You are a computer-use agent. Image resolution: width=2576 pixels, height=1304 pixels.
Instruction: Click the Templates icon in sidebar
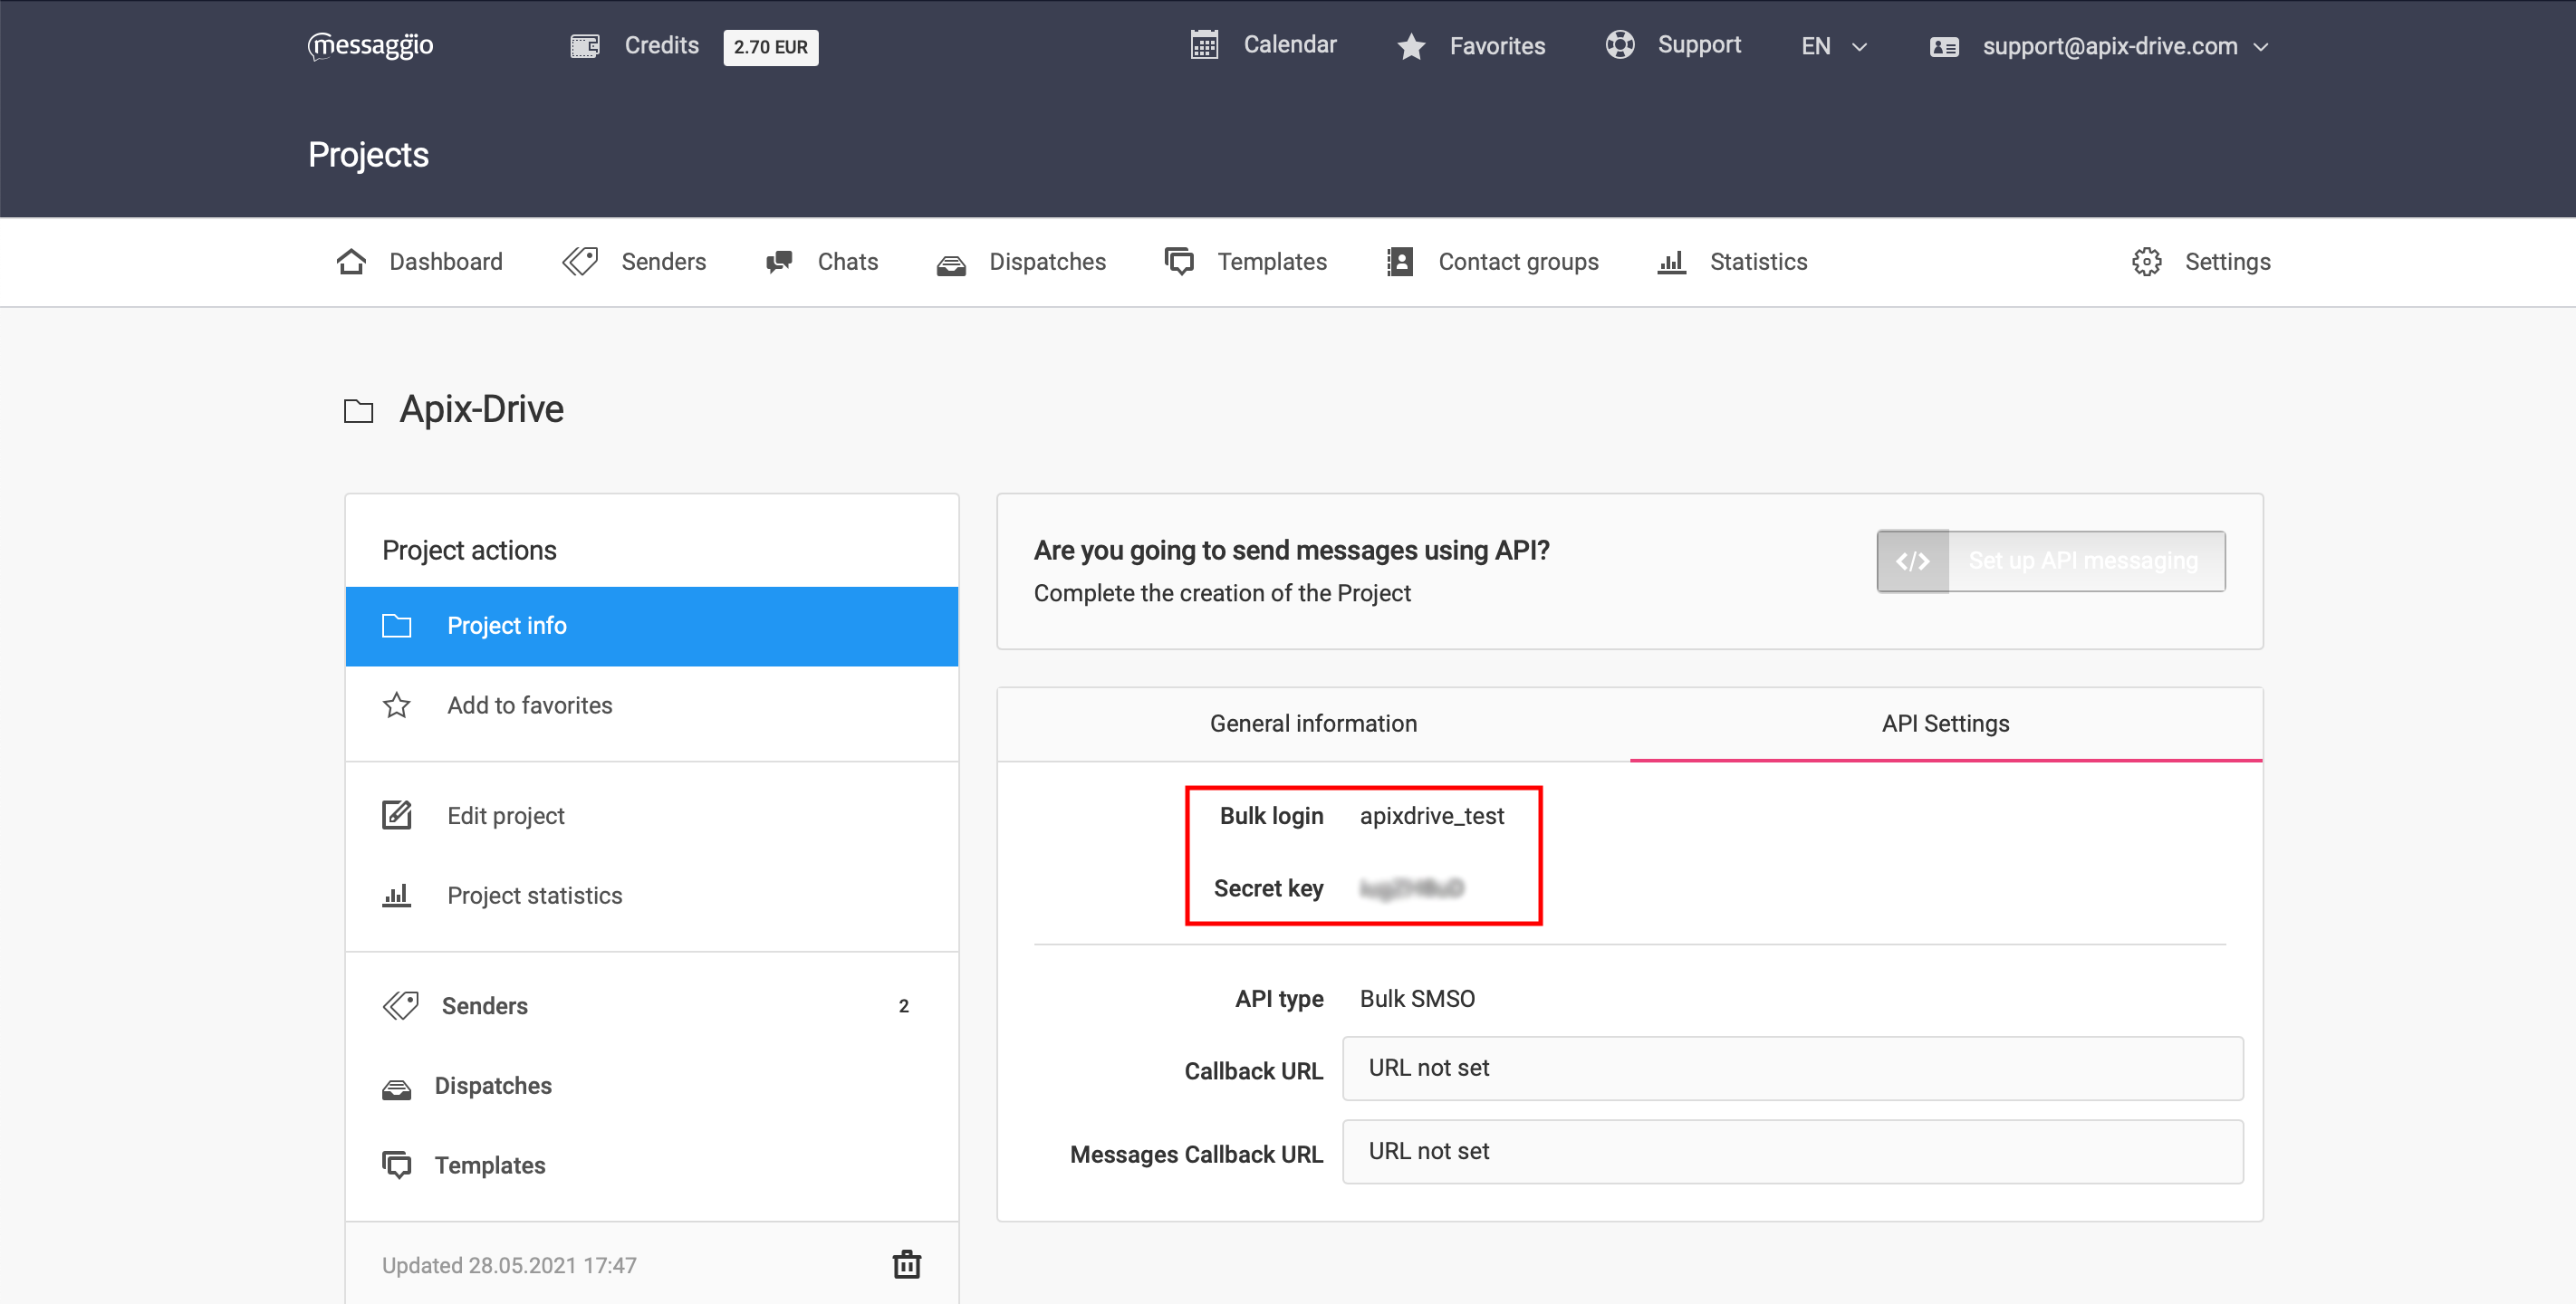coord(397,1166)
